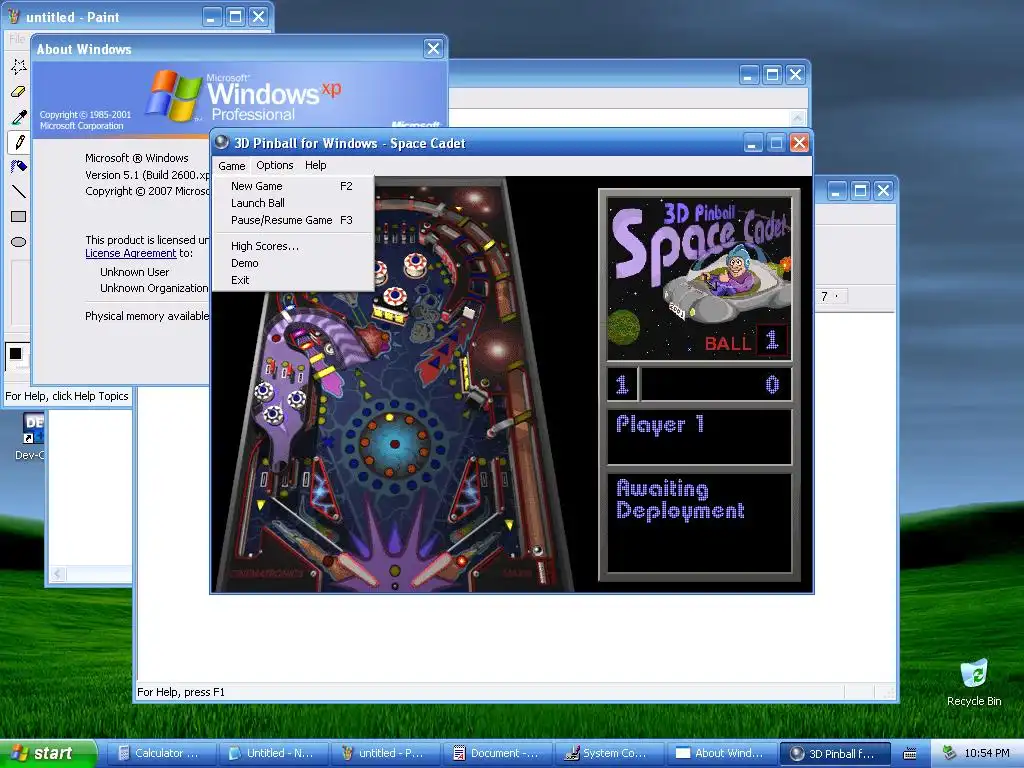Click the 3D Pinball taskbar button
Viewport: 1024px width, 768px height.
(835, 753)
